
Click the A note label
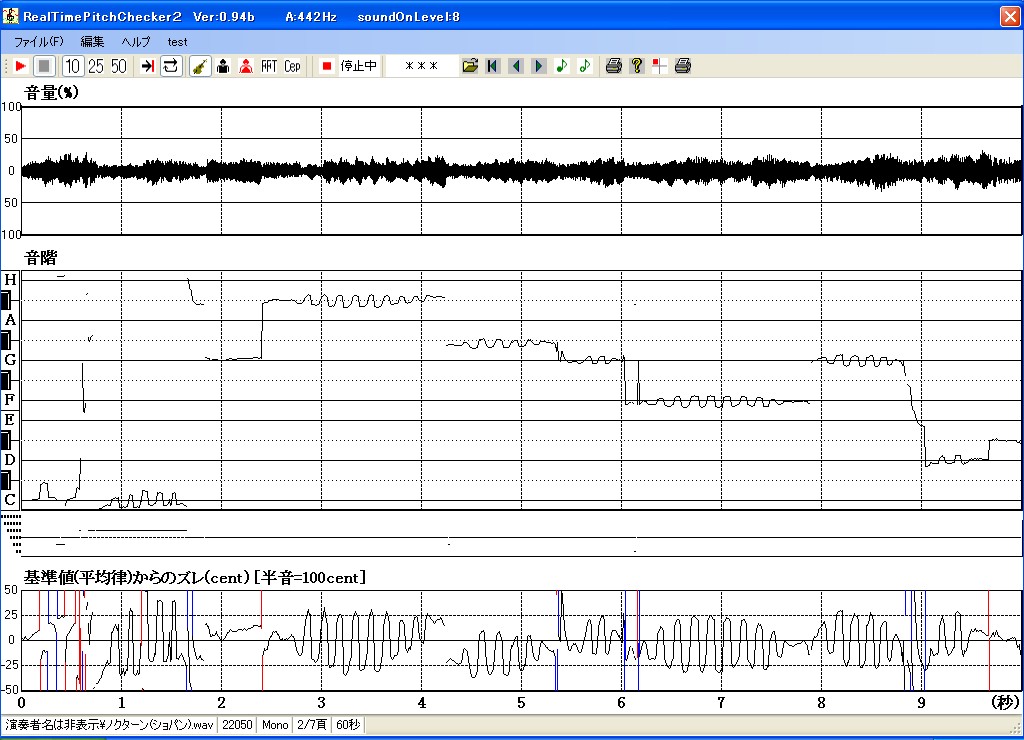(x=10, y=320)
